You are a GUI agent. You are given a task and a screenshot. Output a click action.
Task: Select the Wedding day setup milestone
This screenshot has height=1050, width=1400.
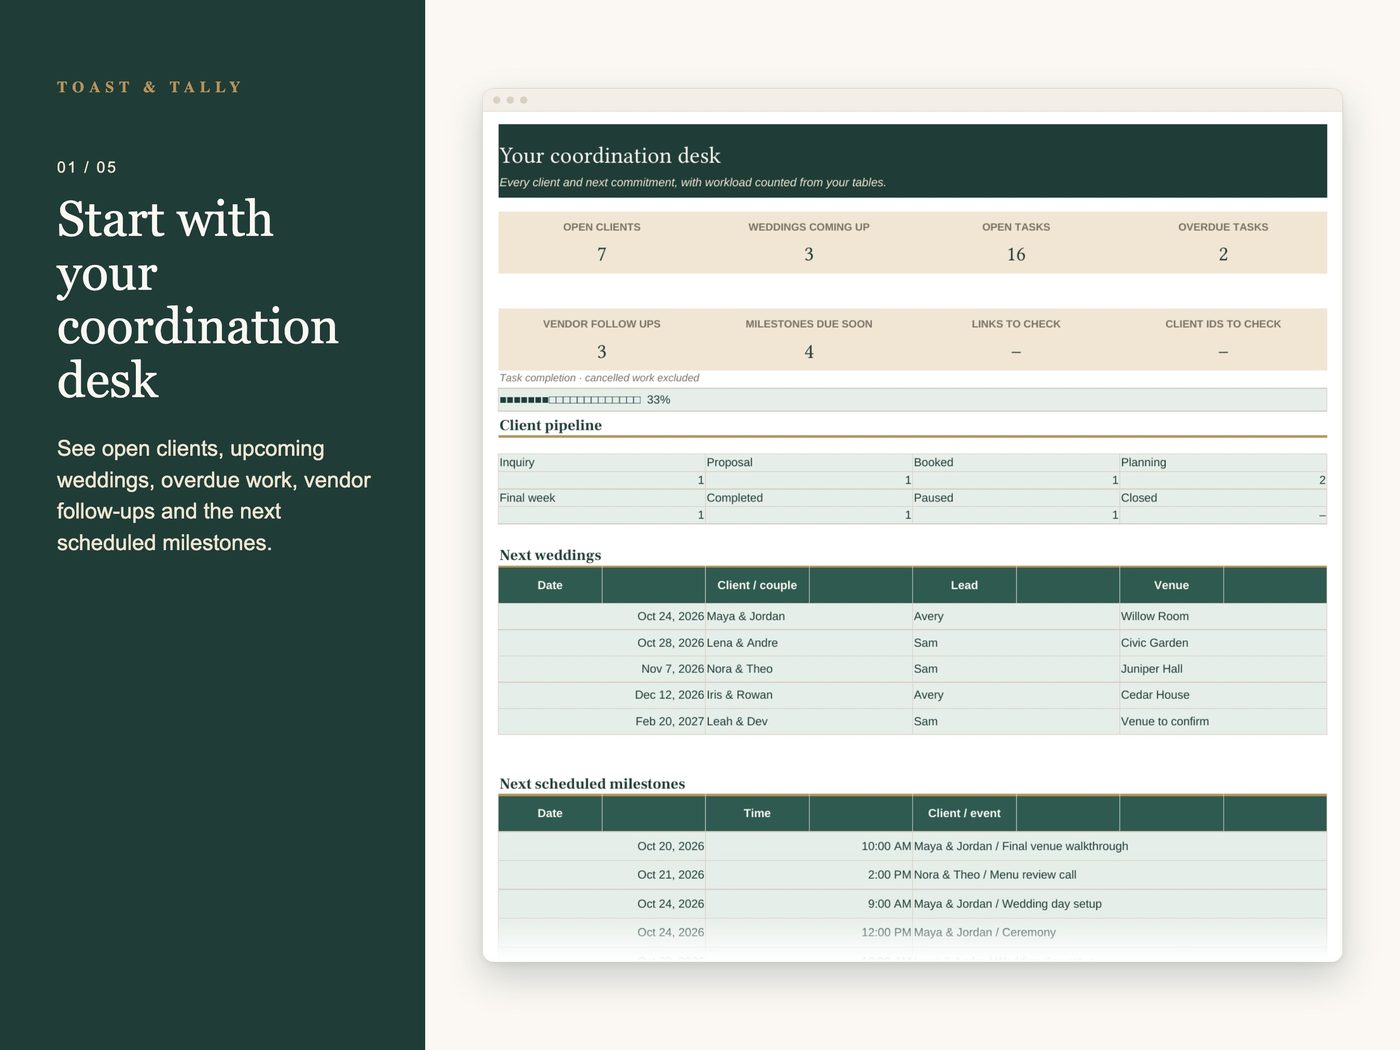coord(912,904)
